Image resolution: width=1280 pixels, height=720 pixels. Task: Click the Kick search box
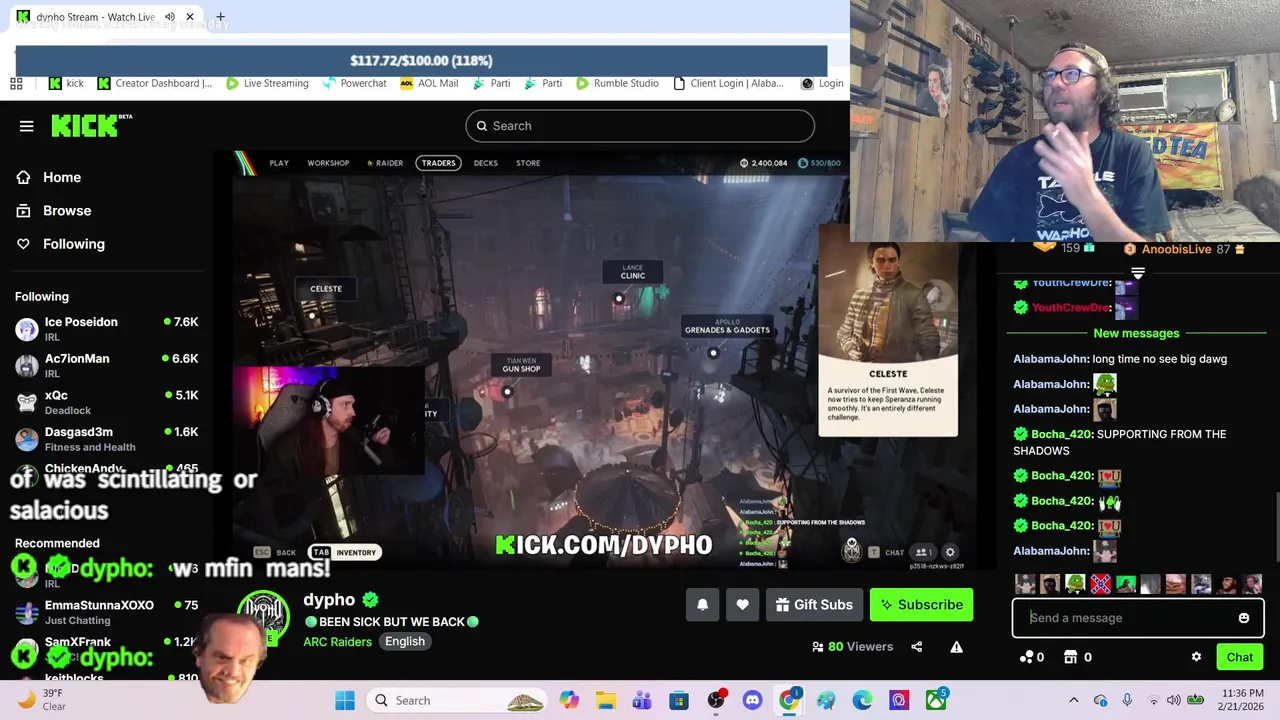(640, 126)
